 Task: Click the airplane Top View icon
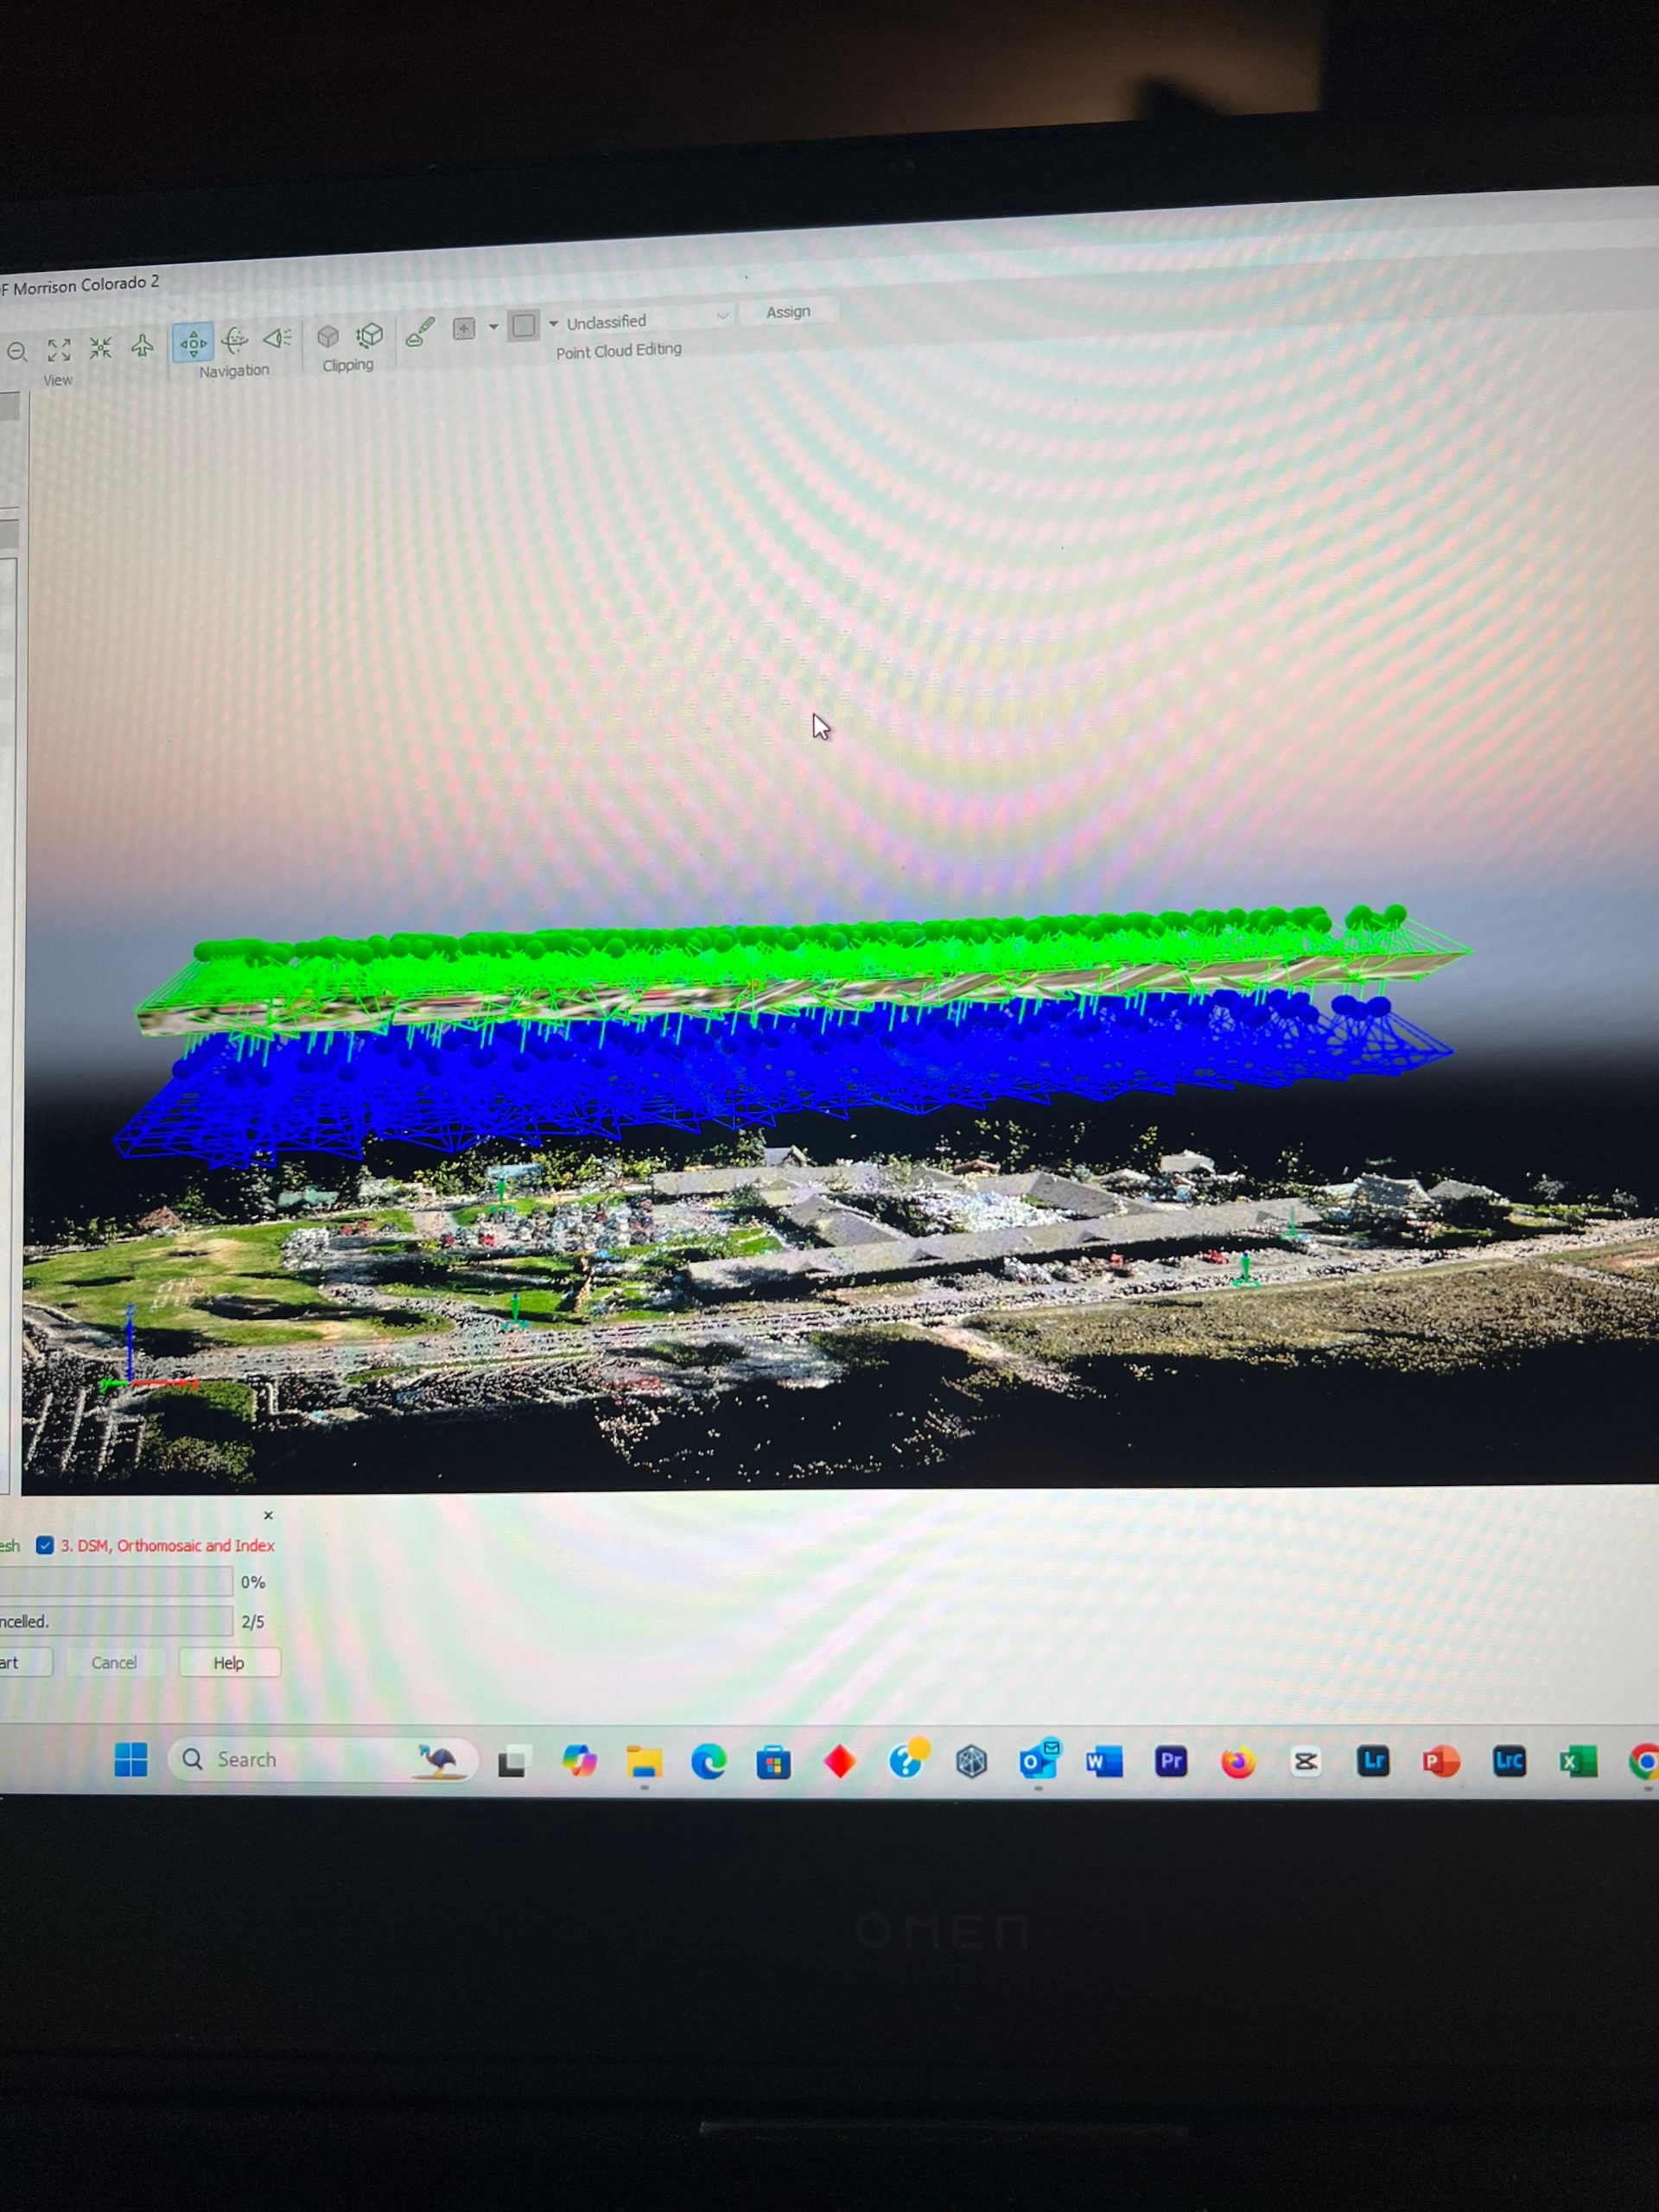(x=142, y=346)
